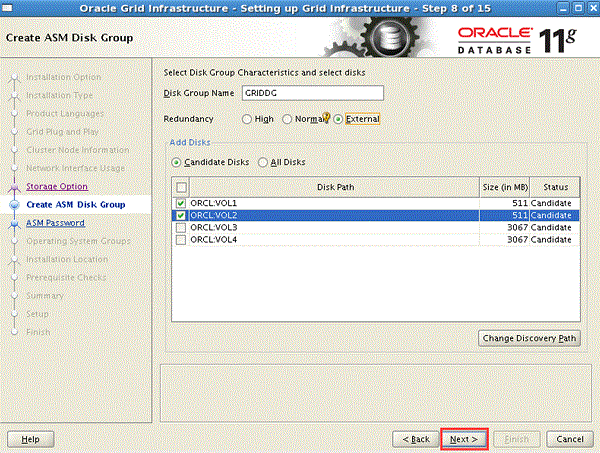Go back with the Back button

click(416, 439)
